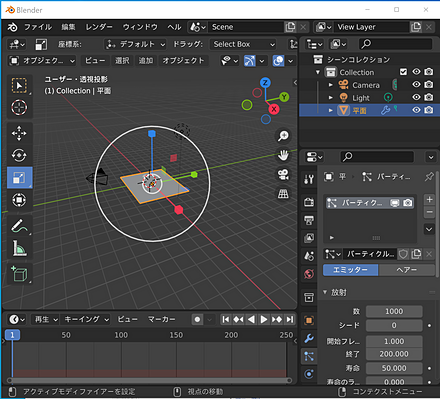440x399 pixels.
Task: Open the 編集 menu
Action: [x=68, y=27]
